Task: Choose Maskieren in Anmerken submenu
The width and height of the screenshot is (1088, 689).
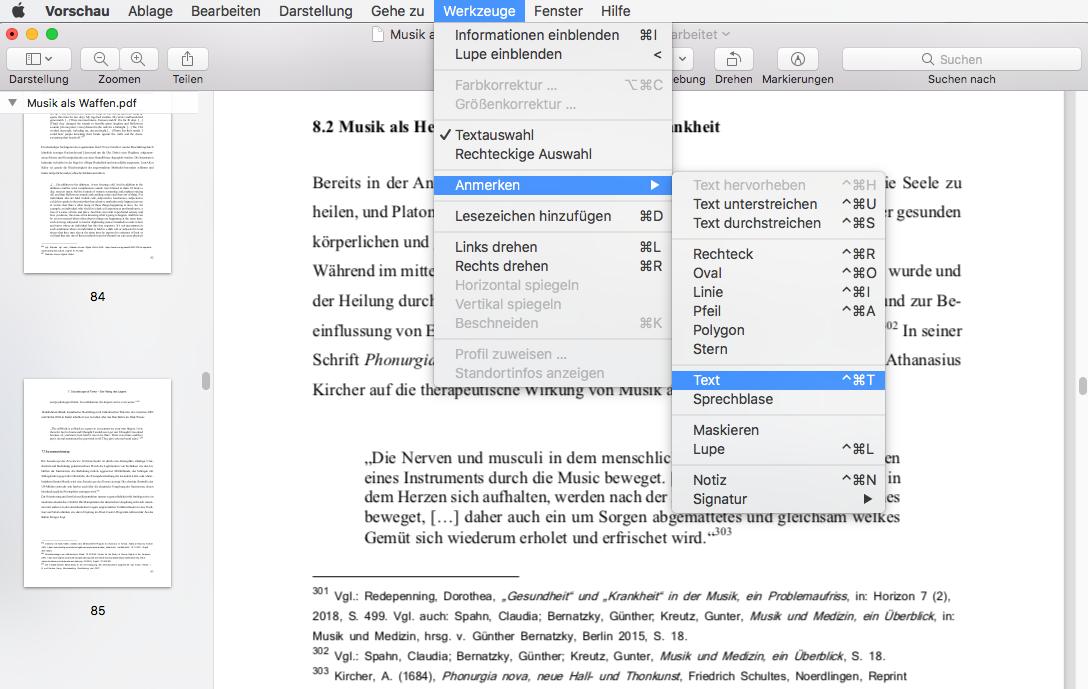Action: coord(779,430)
